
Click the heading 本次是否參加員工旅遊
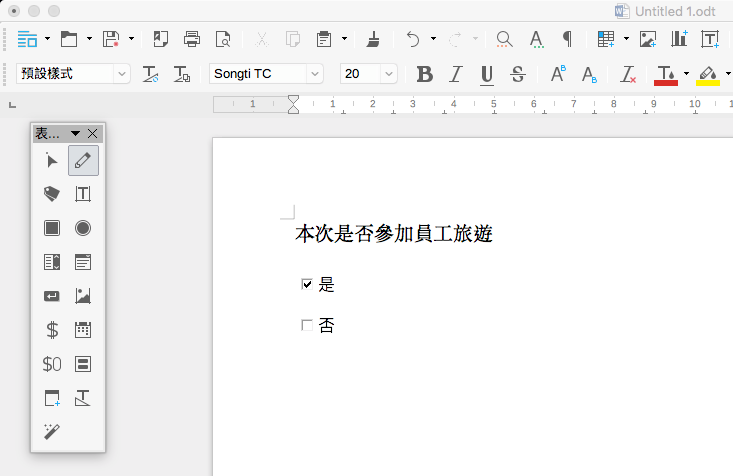click(393, 235)
